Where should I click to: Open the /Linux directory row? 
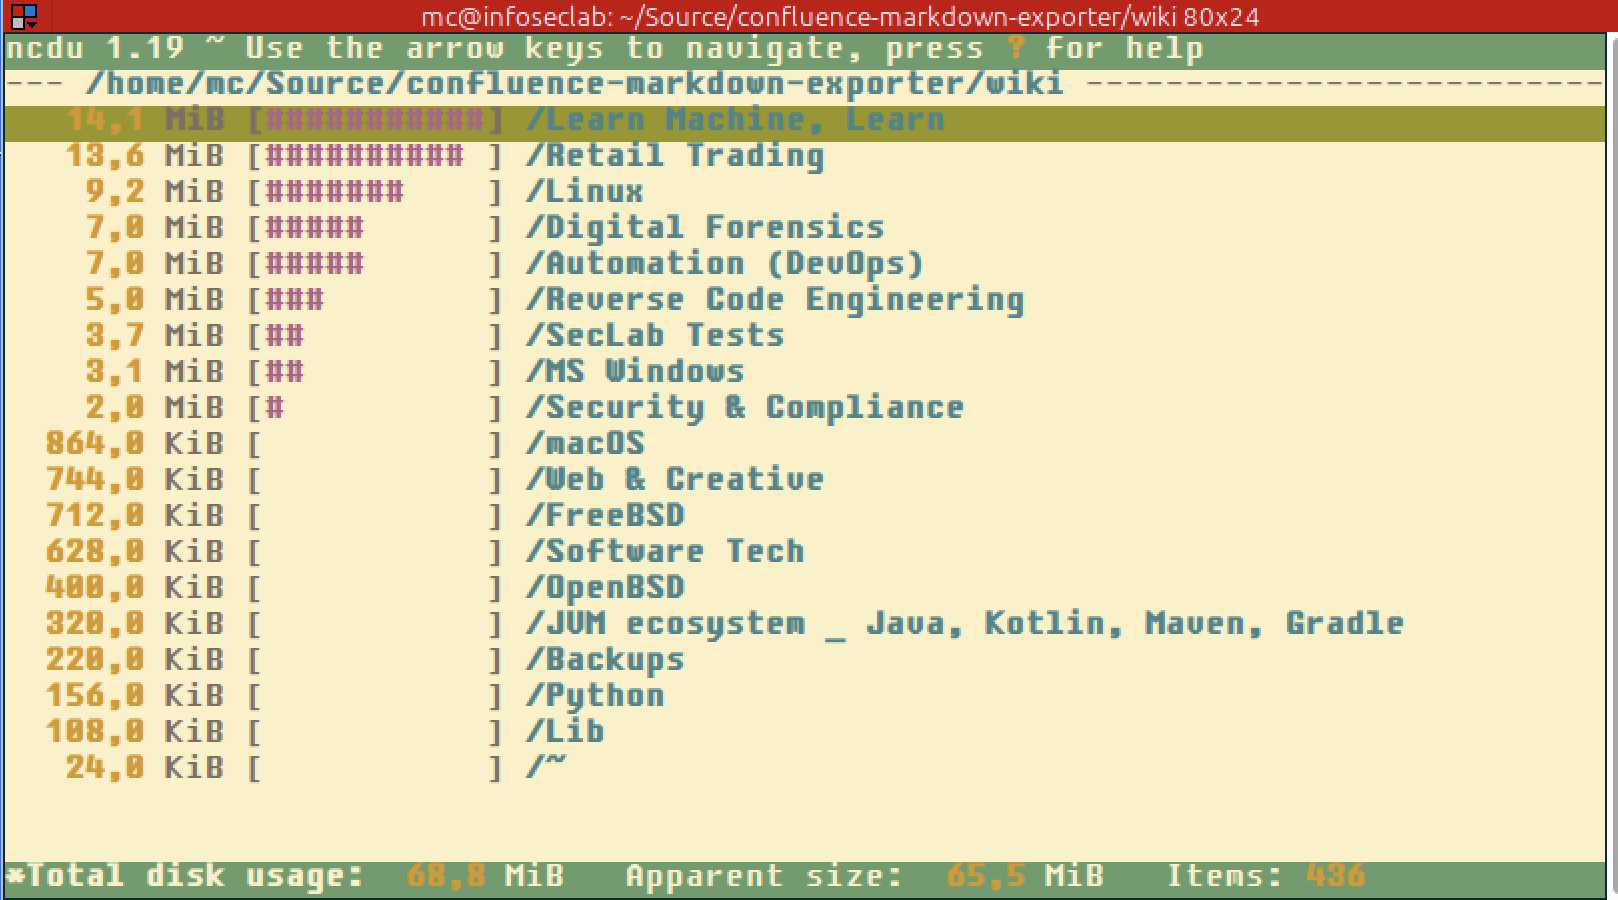tap(585, 192)
